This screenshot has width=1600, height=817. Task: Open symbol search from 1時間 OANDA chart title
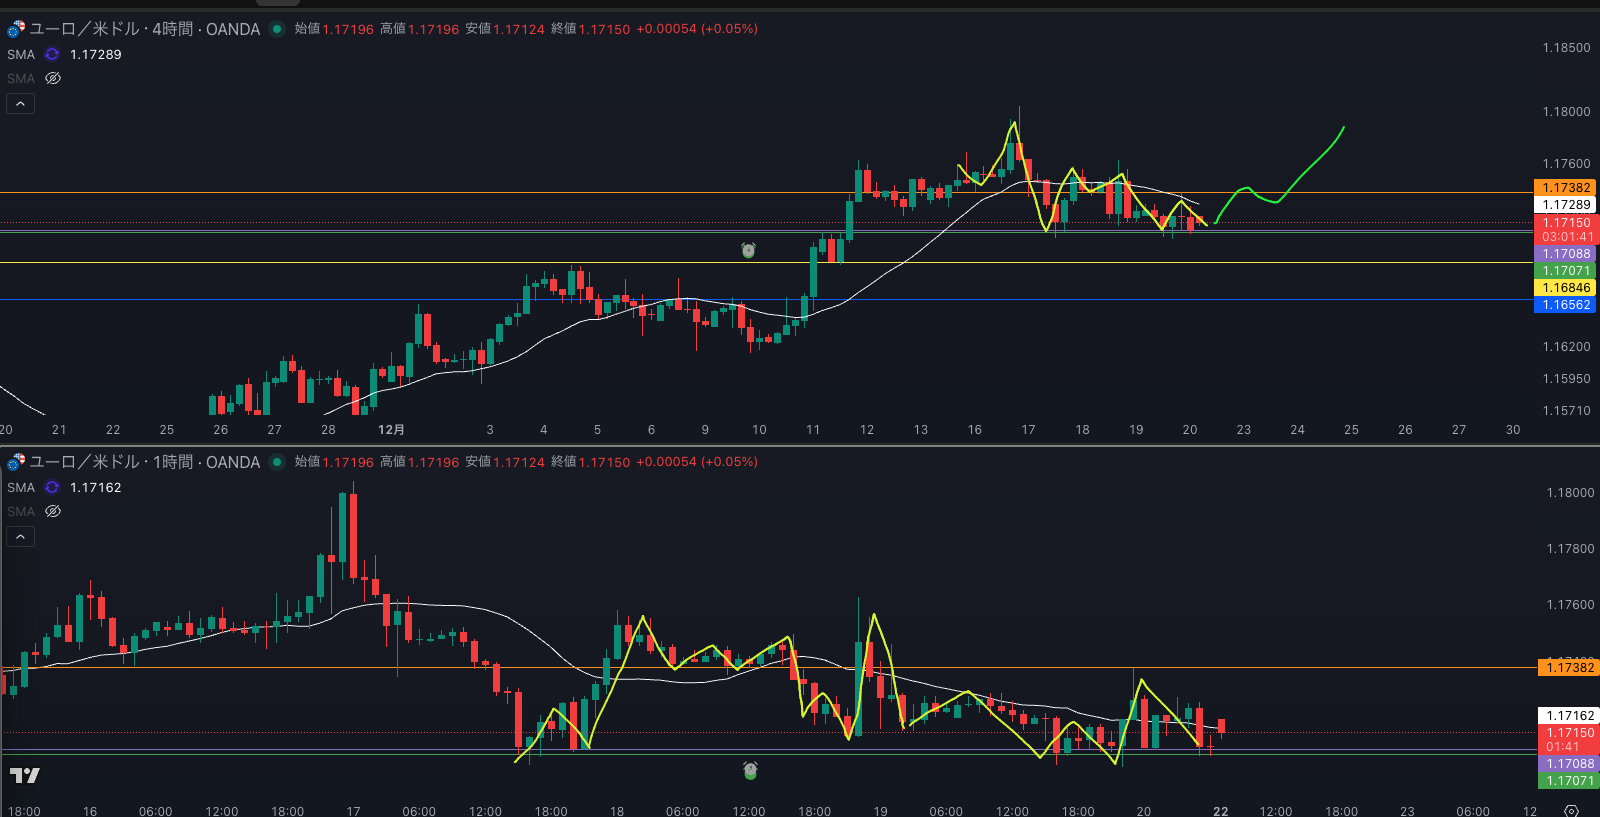pyautogui.click(x=145, y=462)
